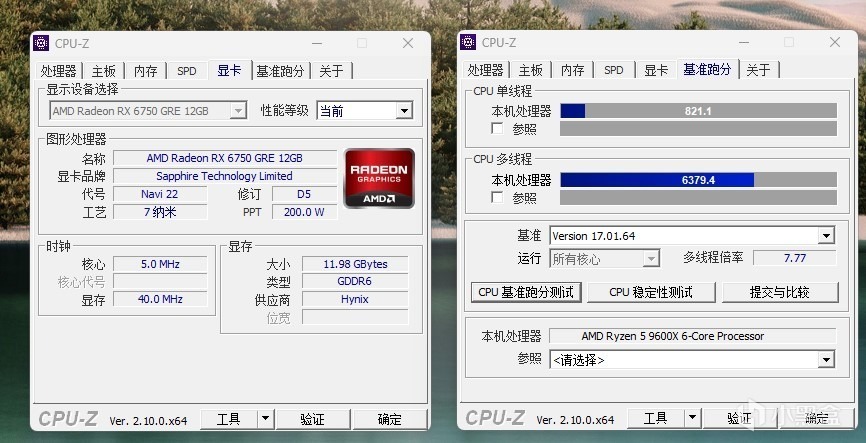866x443 pixels.
Task: Close the left CPU-Z window
Action: point(408,43)
